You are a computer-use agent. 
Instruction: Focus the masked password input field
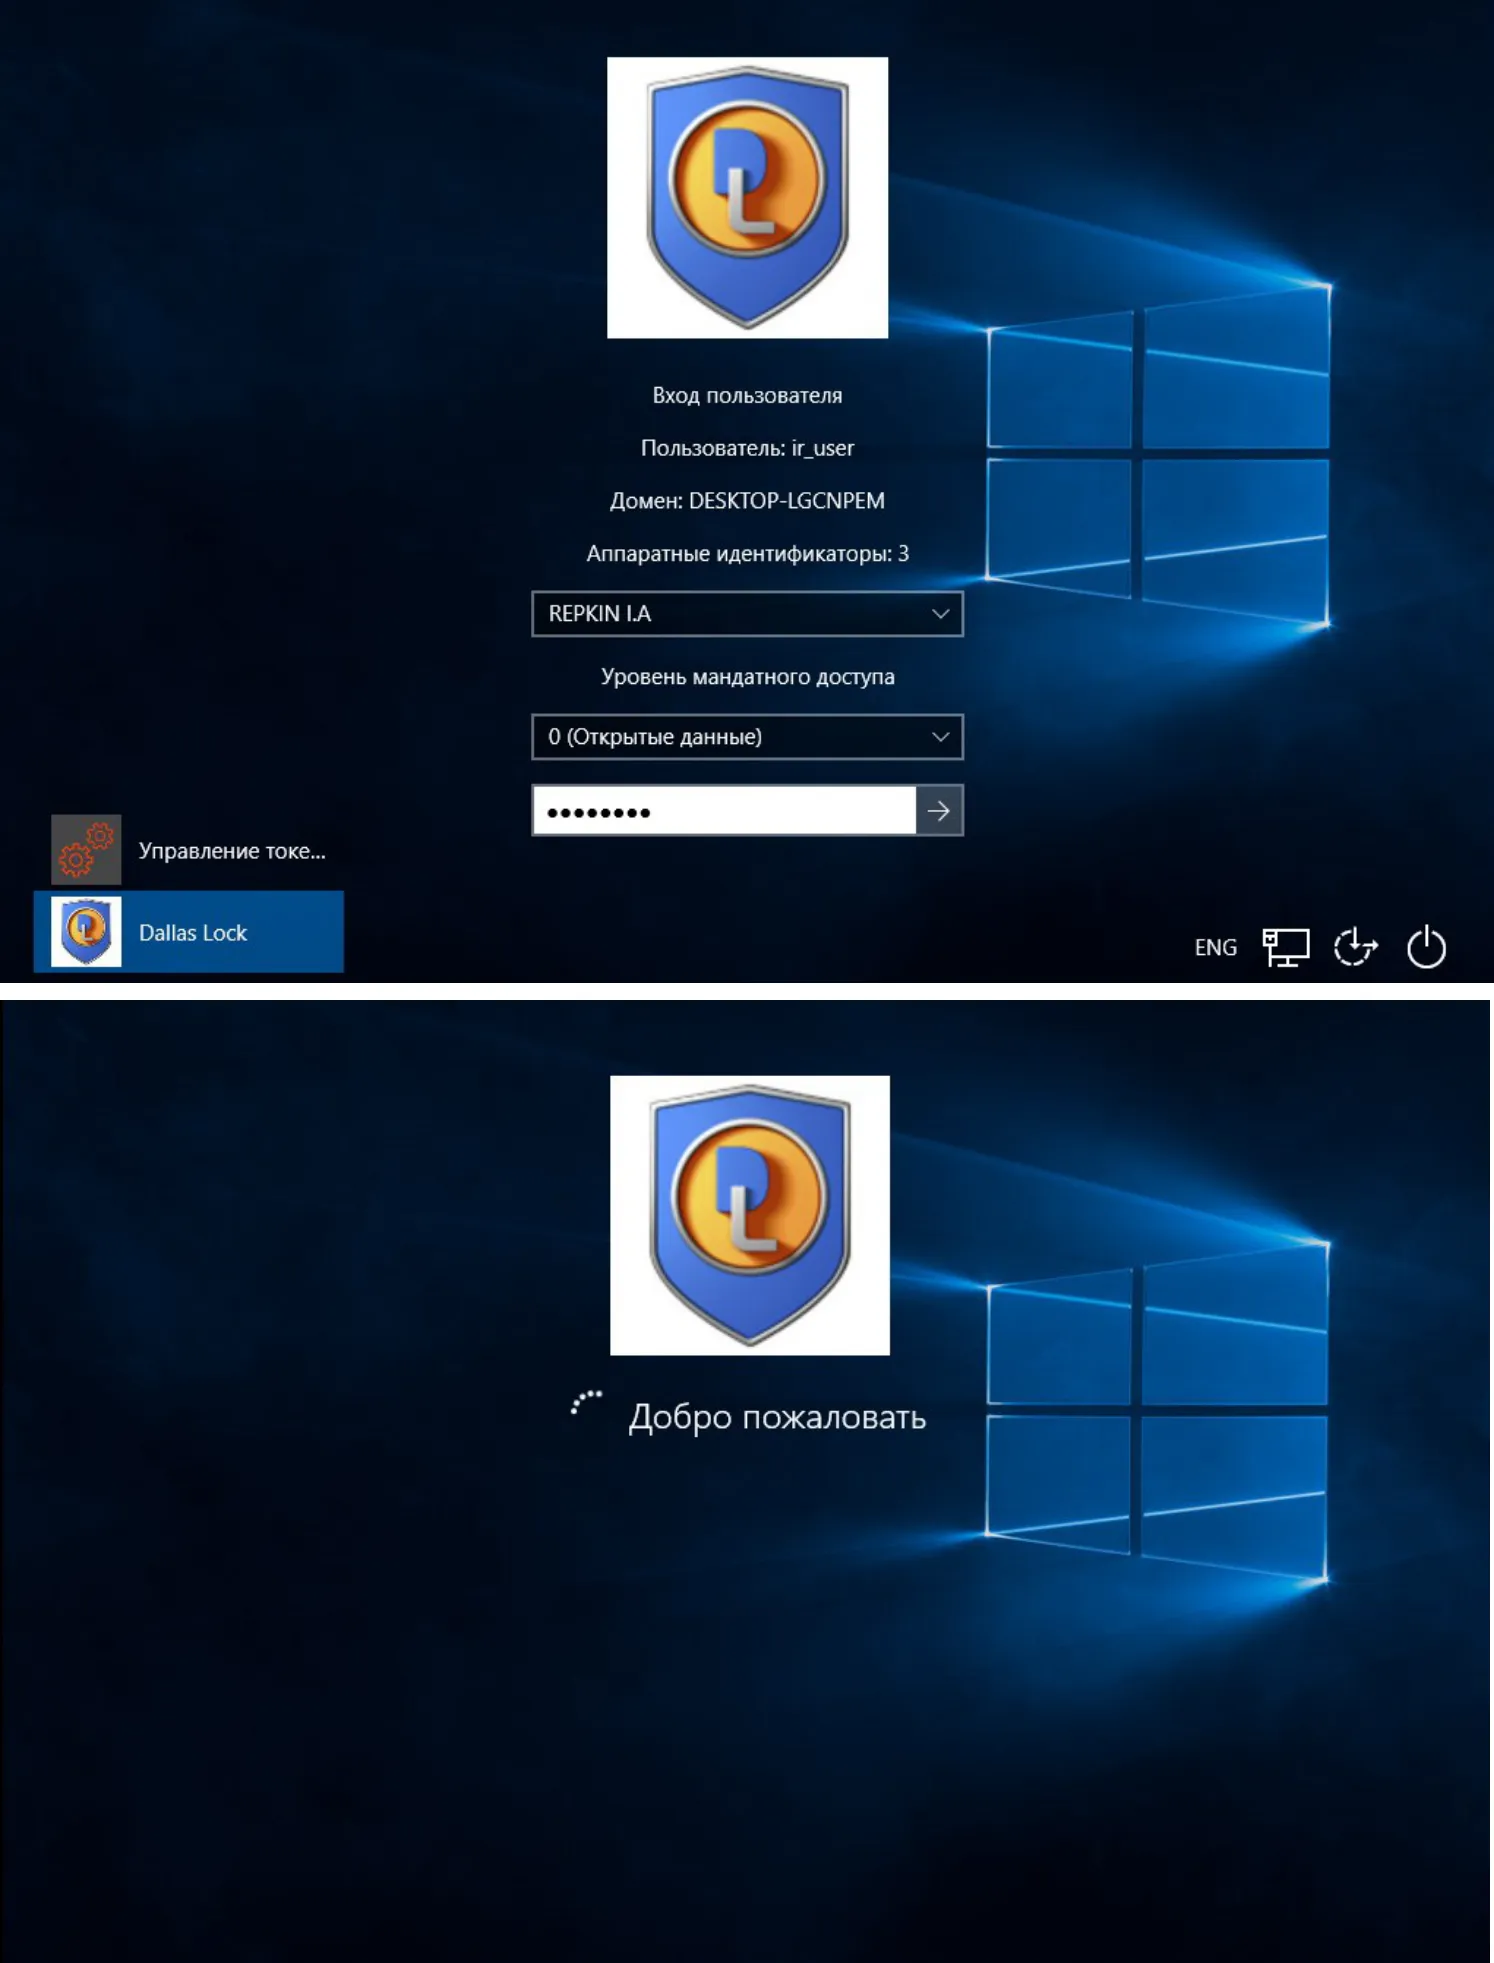(x=724, y=811)
